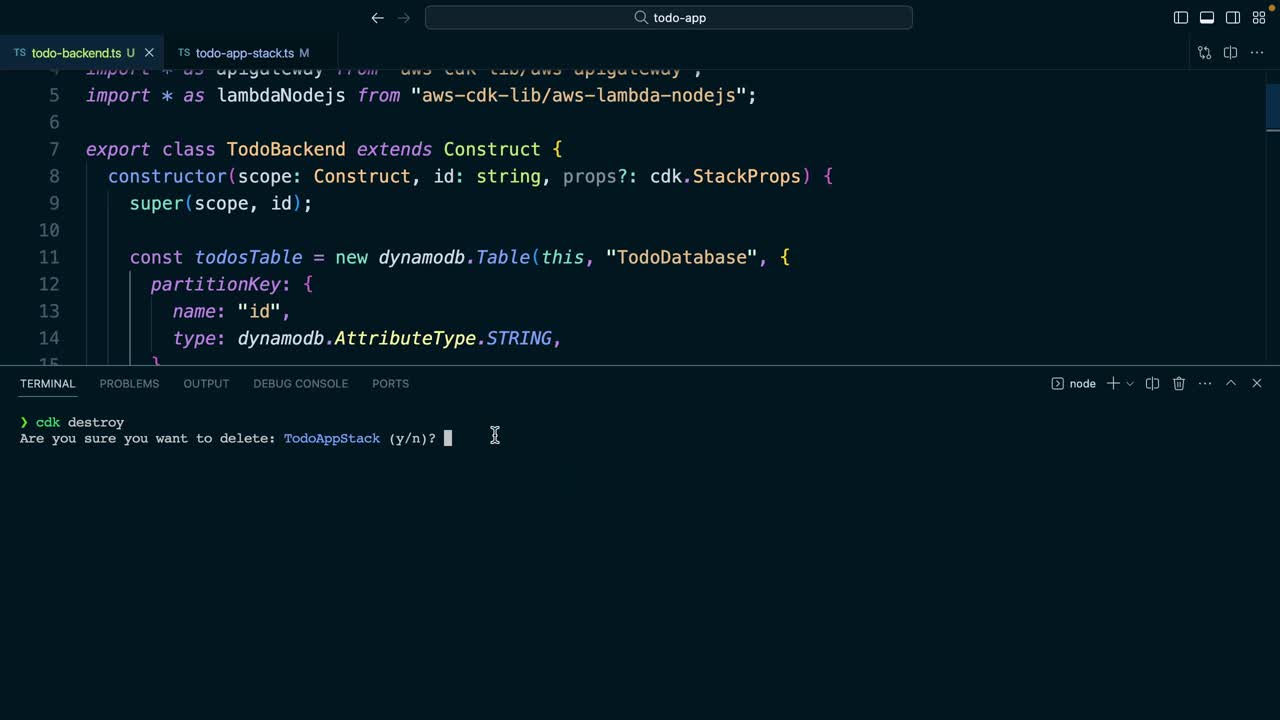Click the open changes compare icon

(1204, 53)
